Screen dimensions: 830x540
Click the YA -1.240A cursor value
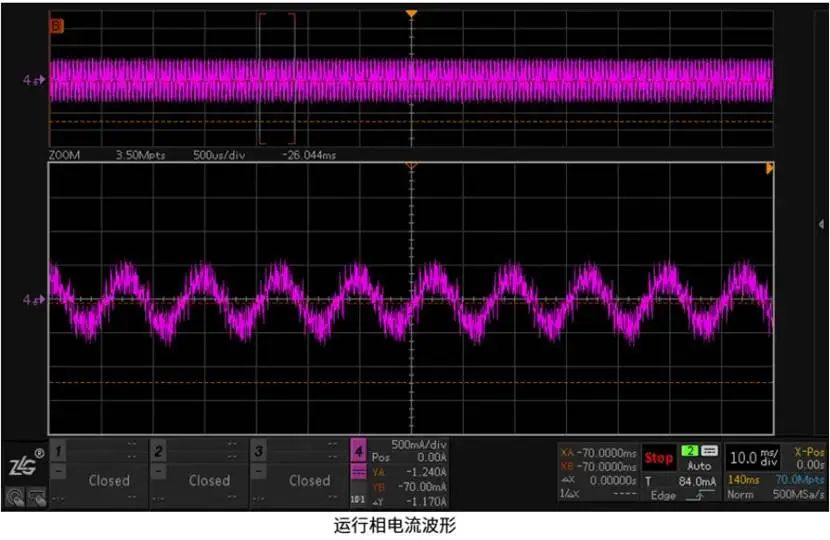click(426, 472)
